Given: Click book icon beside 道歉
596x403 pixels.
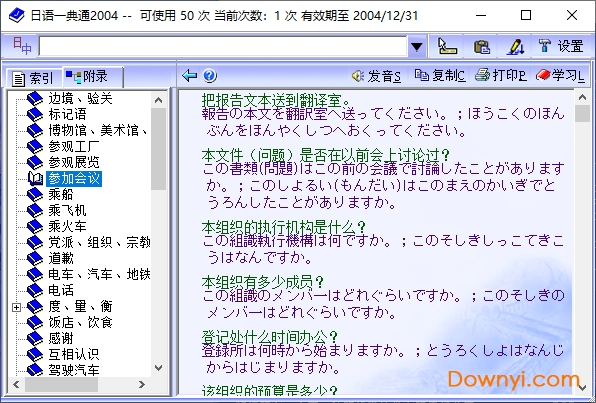Looking at the screenshot, I should (35, 259).
